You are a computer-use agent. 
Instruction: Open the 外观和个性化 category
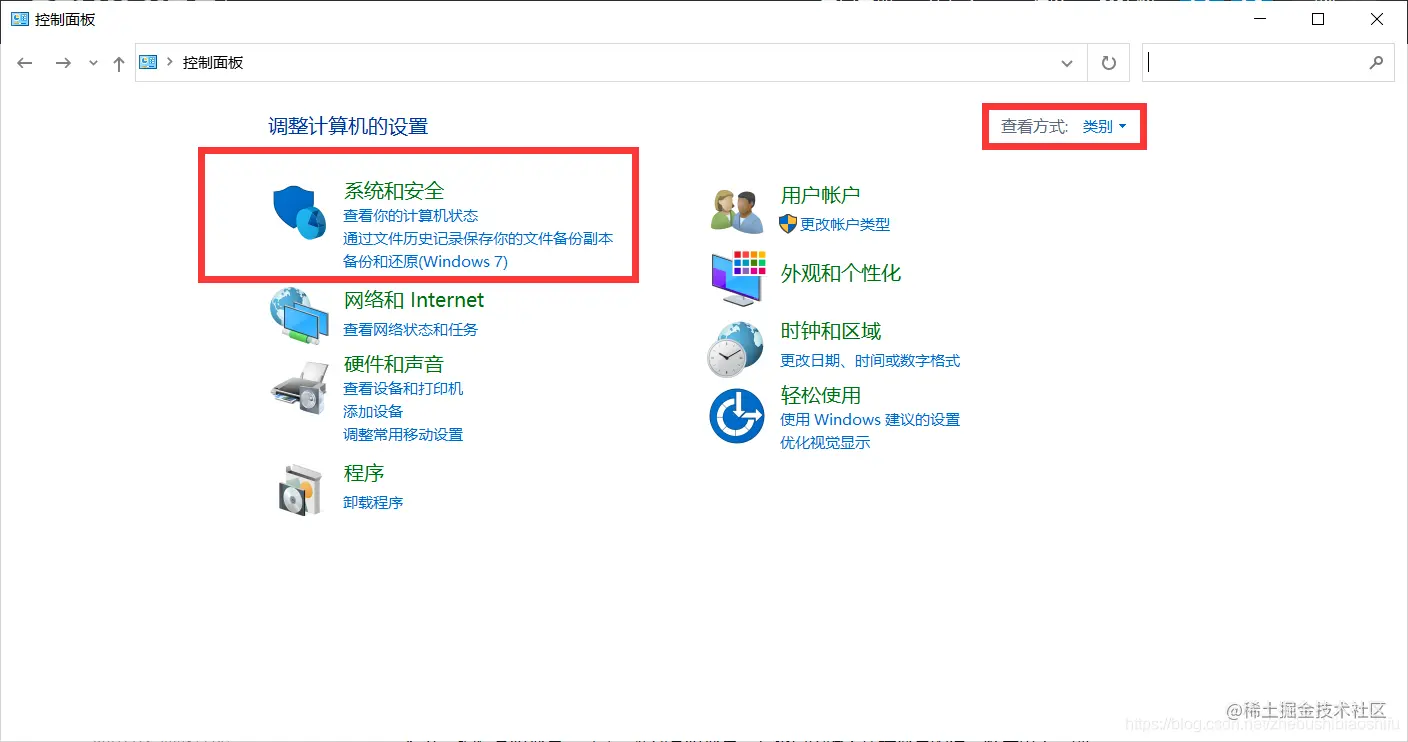[841, 273]
